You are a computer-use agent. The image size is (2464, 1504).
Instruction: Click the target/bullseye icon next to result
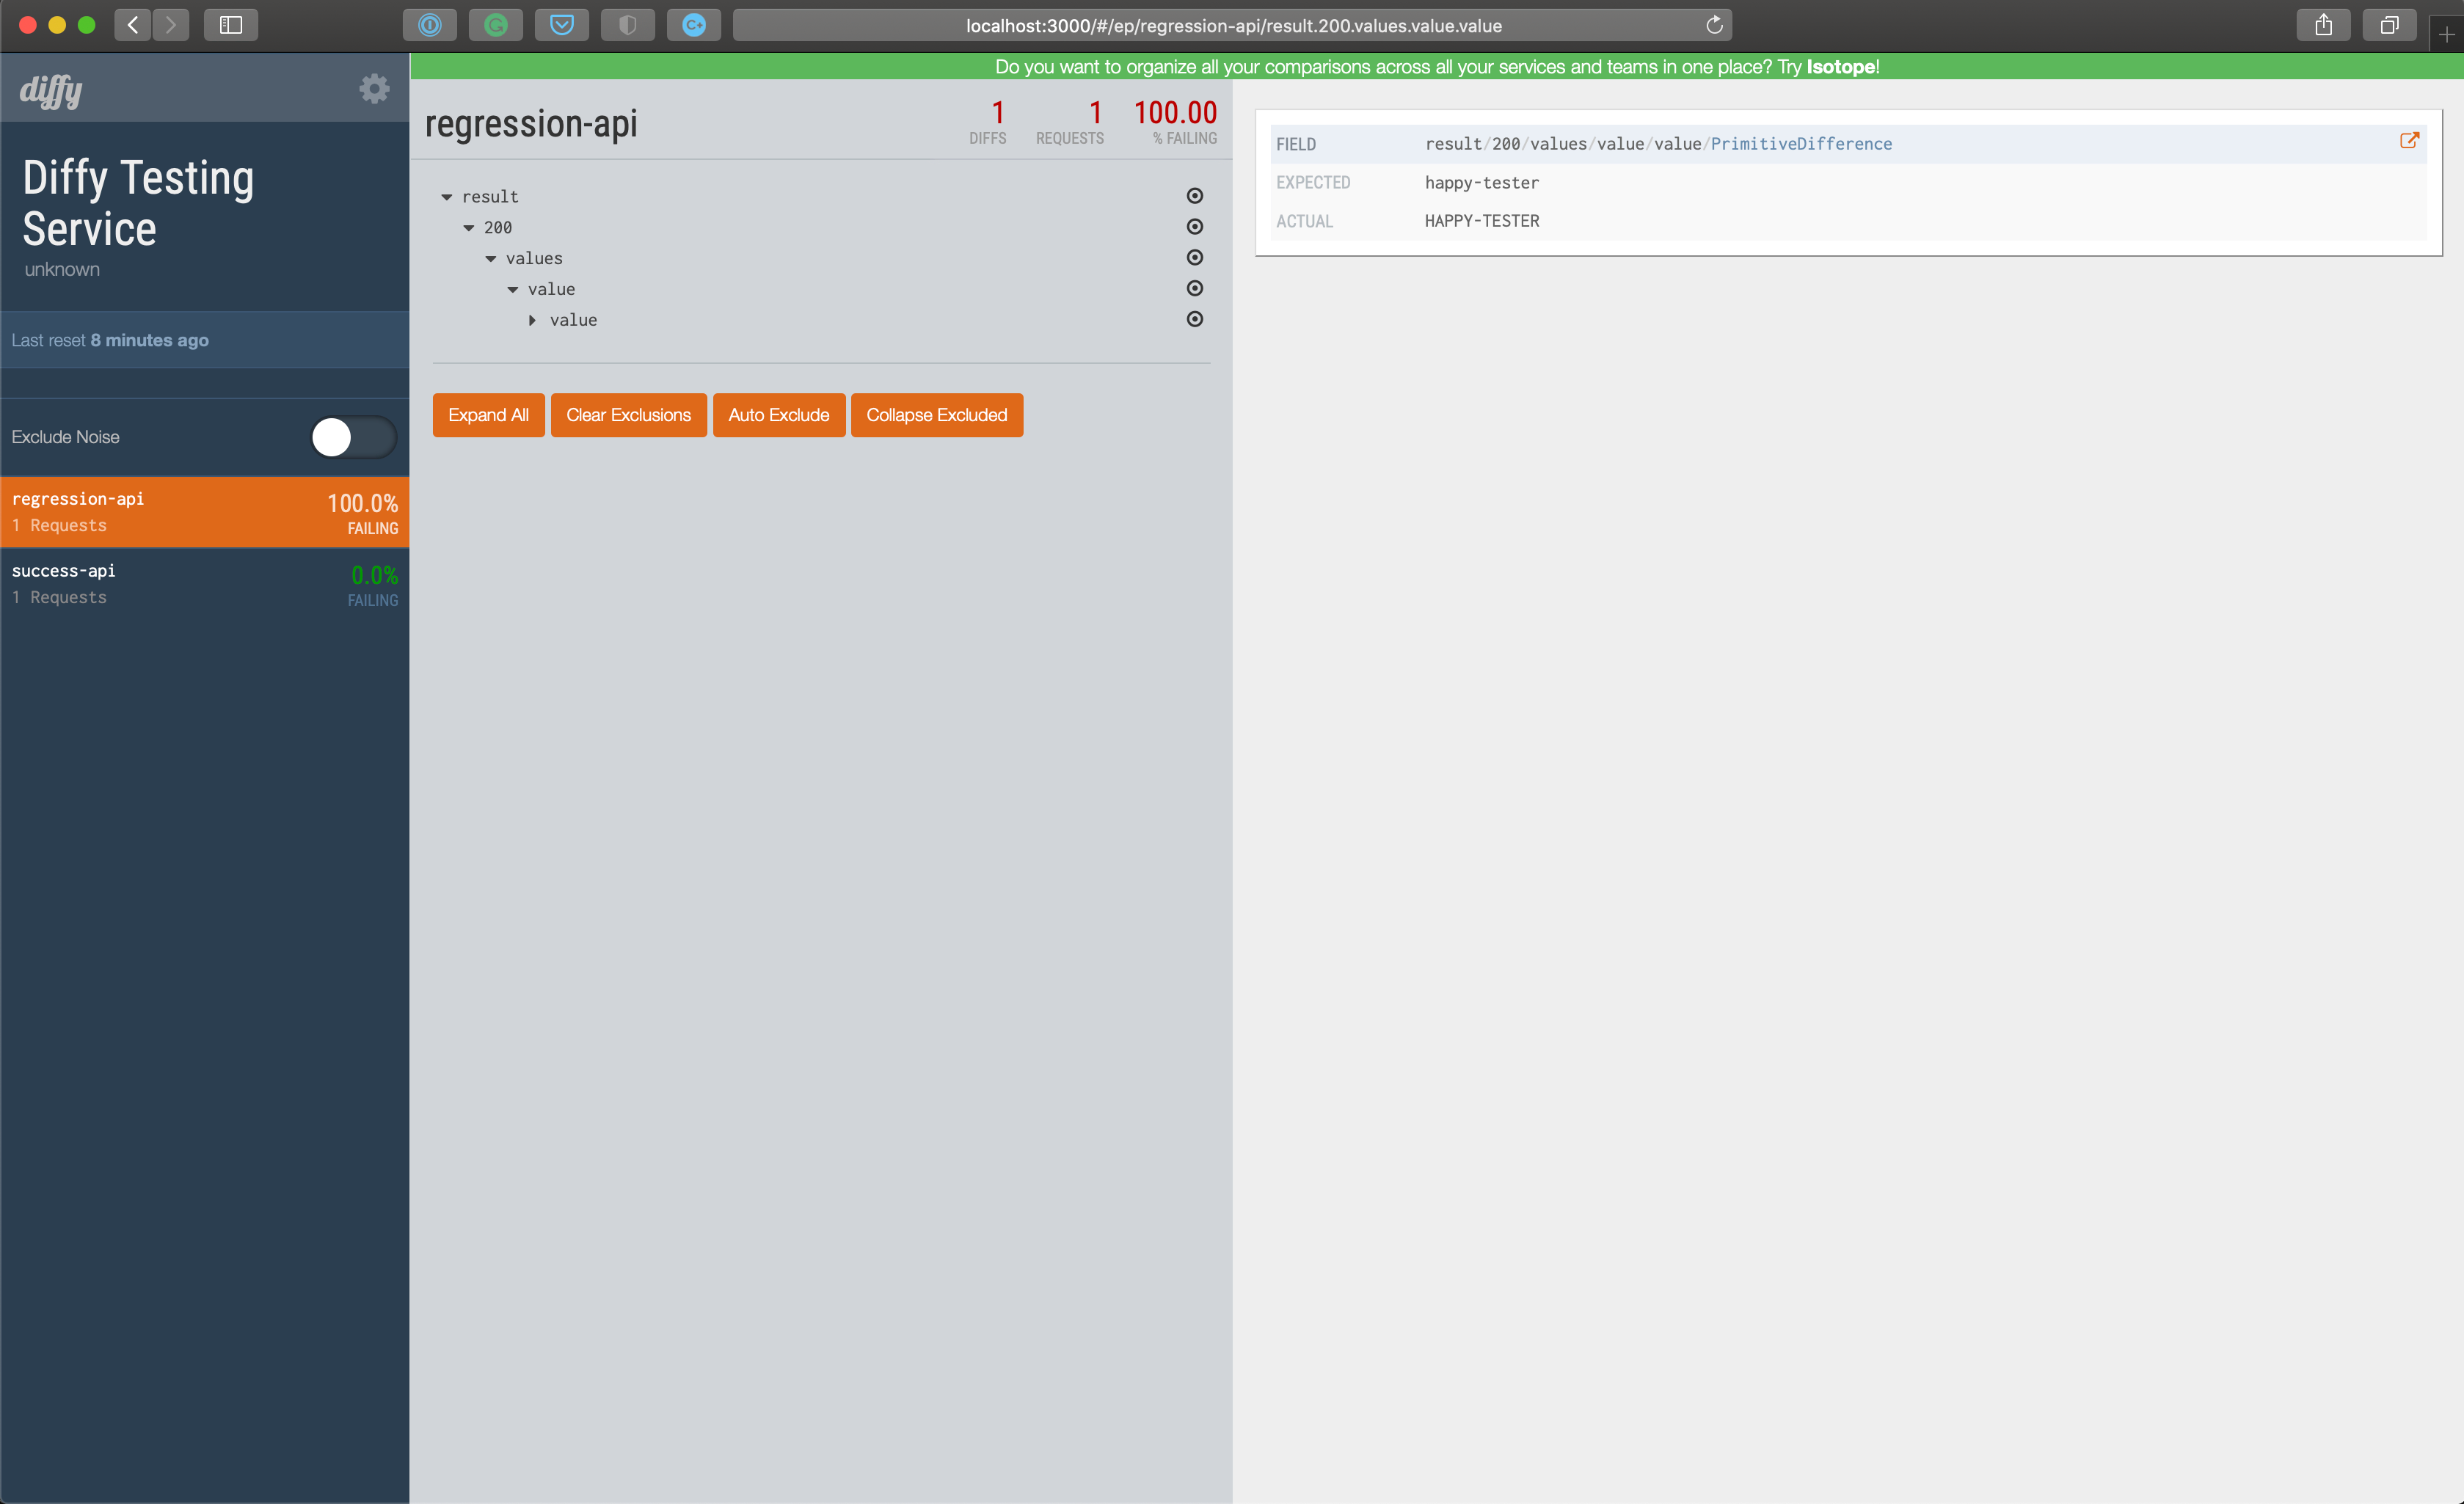pos(1195,195)
